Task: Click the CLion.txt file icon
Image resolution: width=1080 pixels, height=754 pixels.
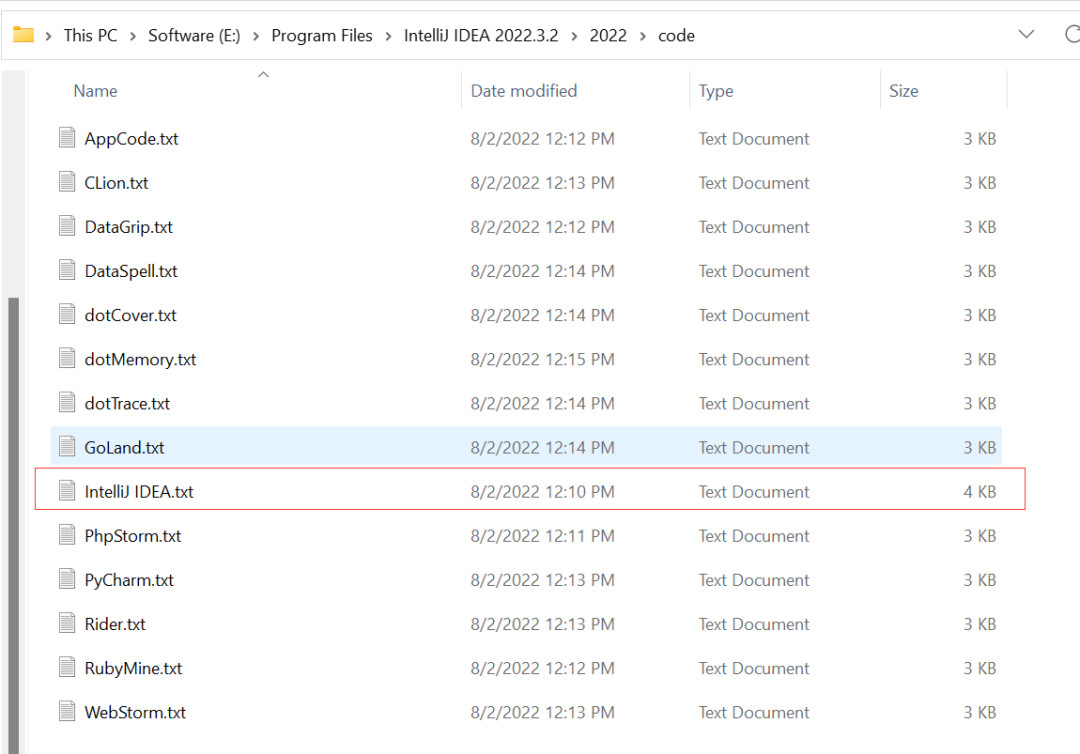Action: coord(67,182)
